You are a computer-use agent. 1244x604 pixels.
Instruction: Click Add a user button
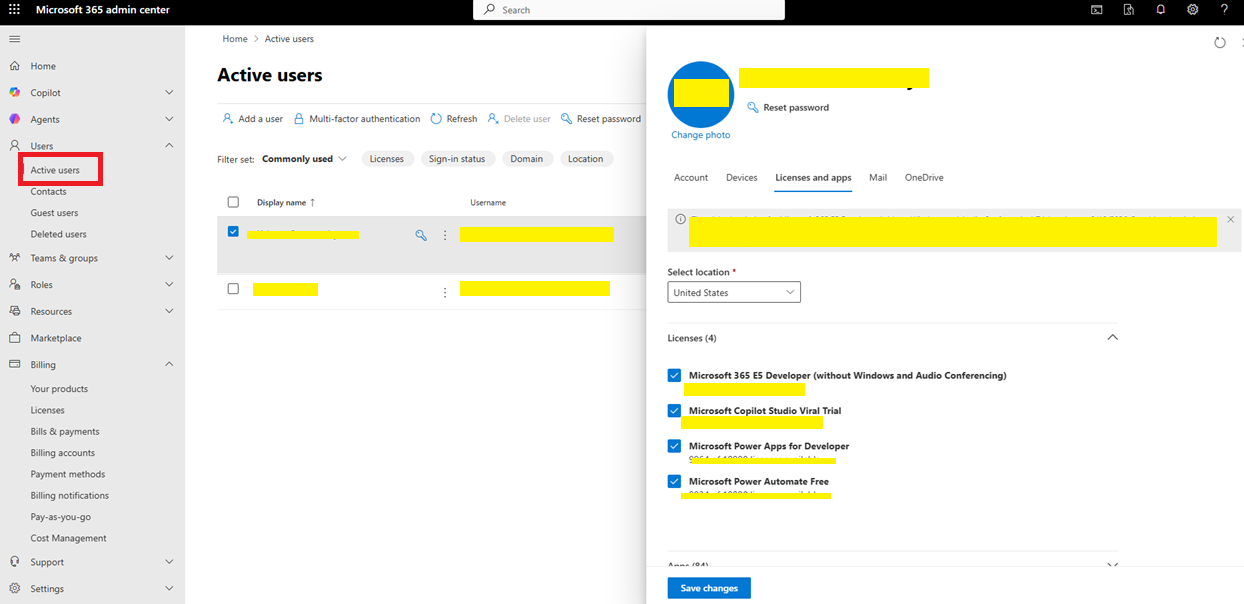(x=253, y=119)
